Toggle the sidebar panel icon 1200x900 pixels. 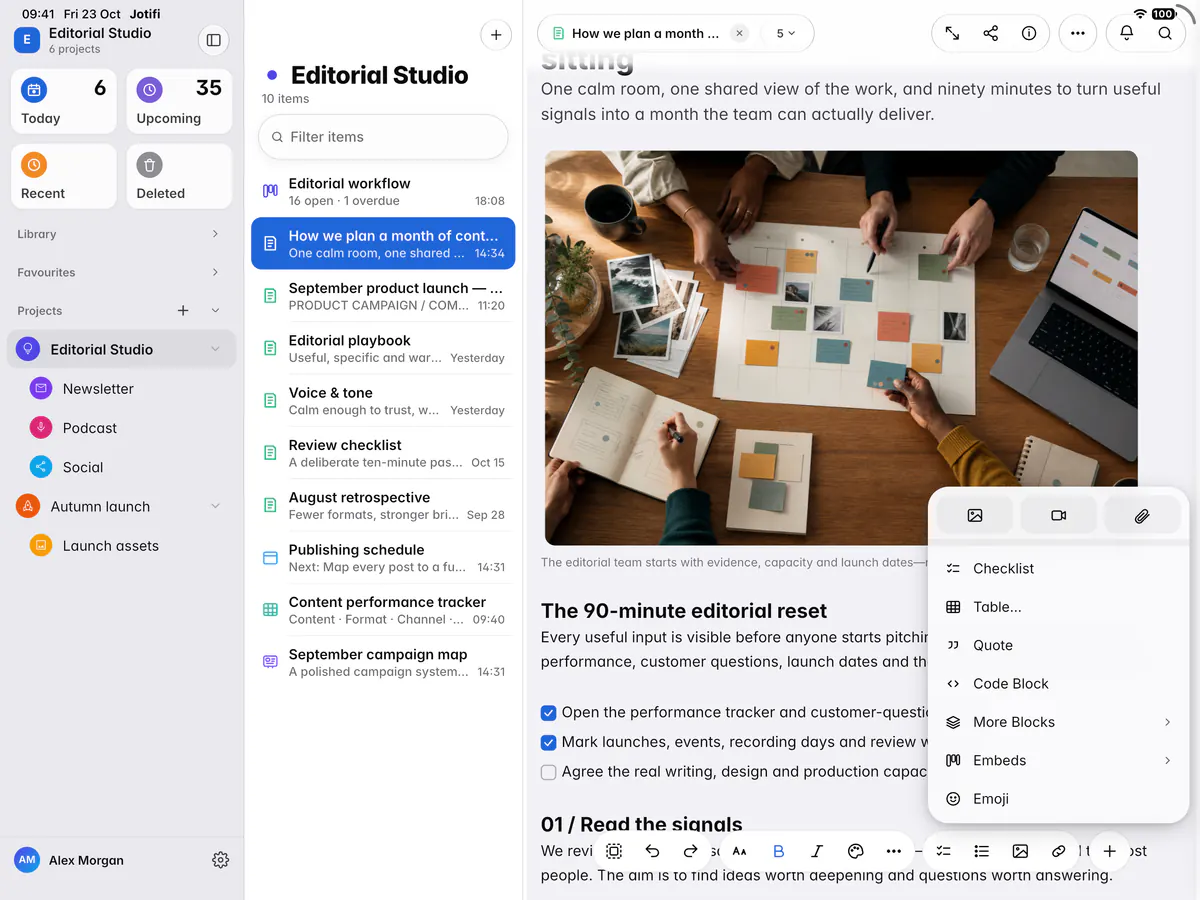click(x=213, y=40)
